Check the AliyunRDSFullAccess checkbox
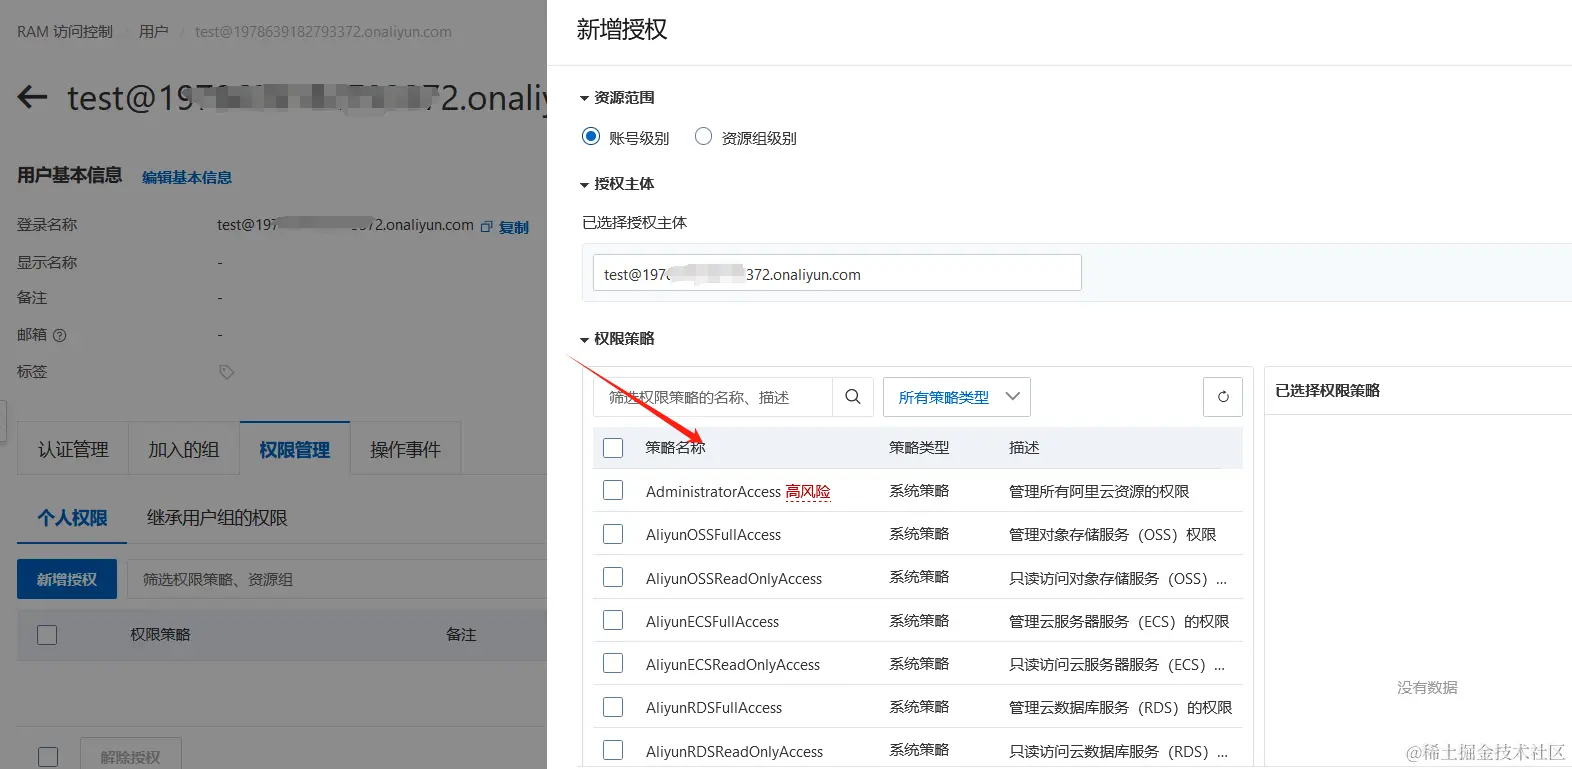1572x769 pixels. pos(613,707)
